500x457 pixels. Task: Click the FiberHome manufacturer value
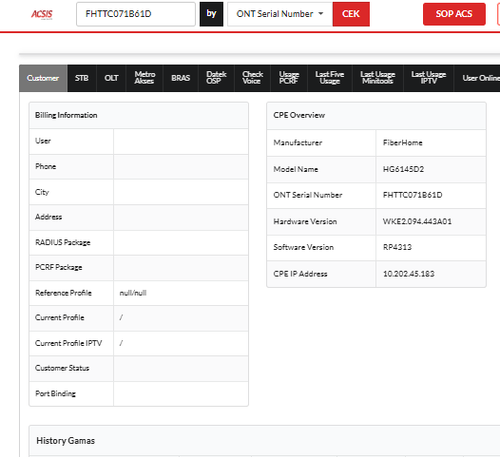coord(403,143)
